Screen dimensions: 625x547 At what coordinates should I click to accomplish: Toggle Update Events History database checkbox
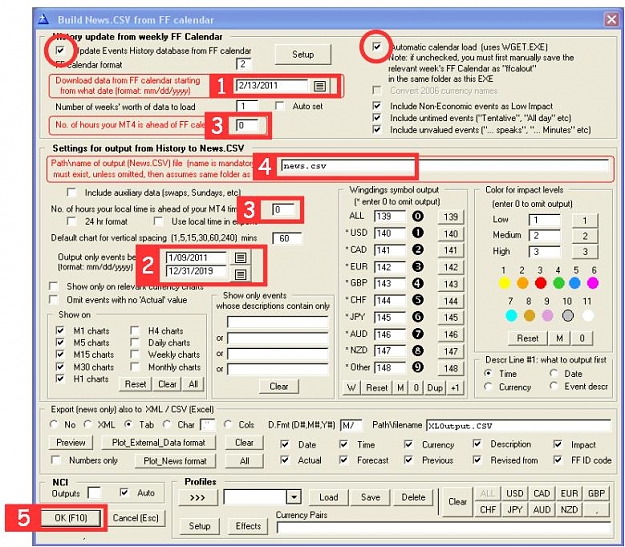coord(60,50)
